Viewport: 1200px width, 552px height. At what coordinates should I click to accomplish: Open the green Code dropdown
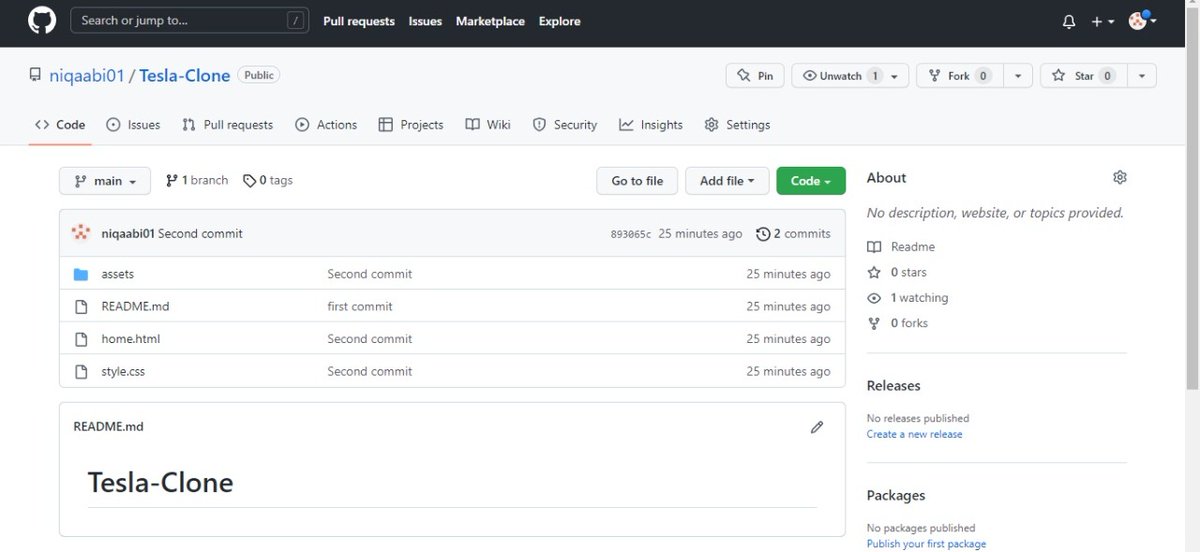811,181
